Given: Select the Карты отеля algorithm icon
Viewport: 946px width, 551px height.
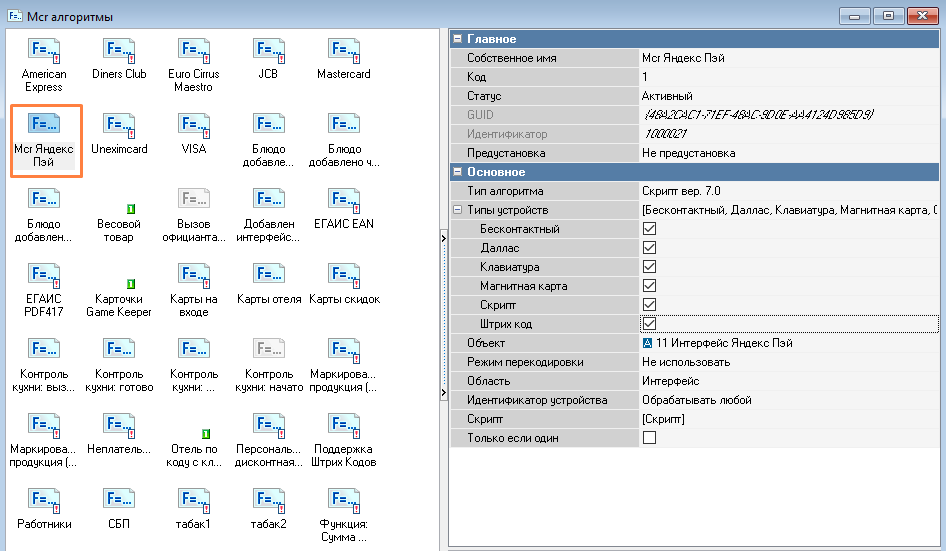Looking at the screenshot, I should [x=268, y=276].
